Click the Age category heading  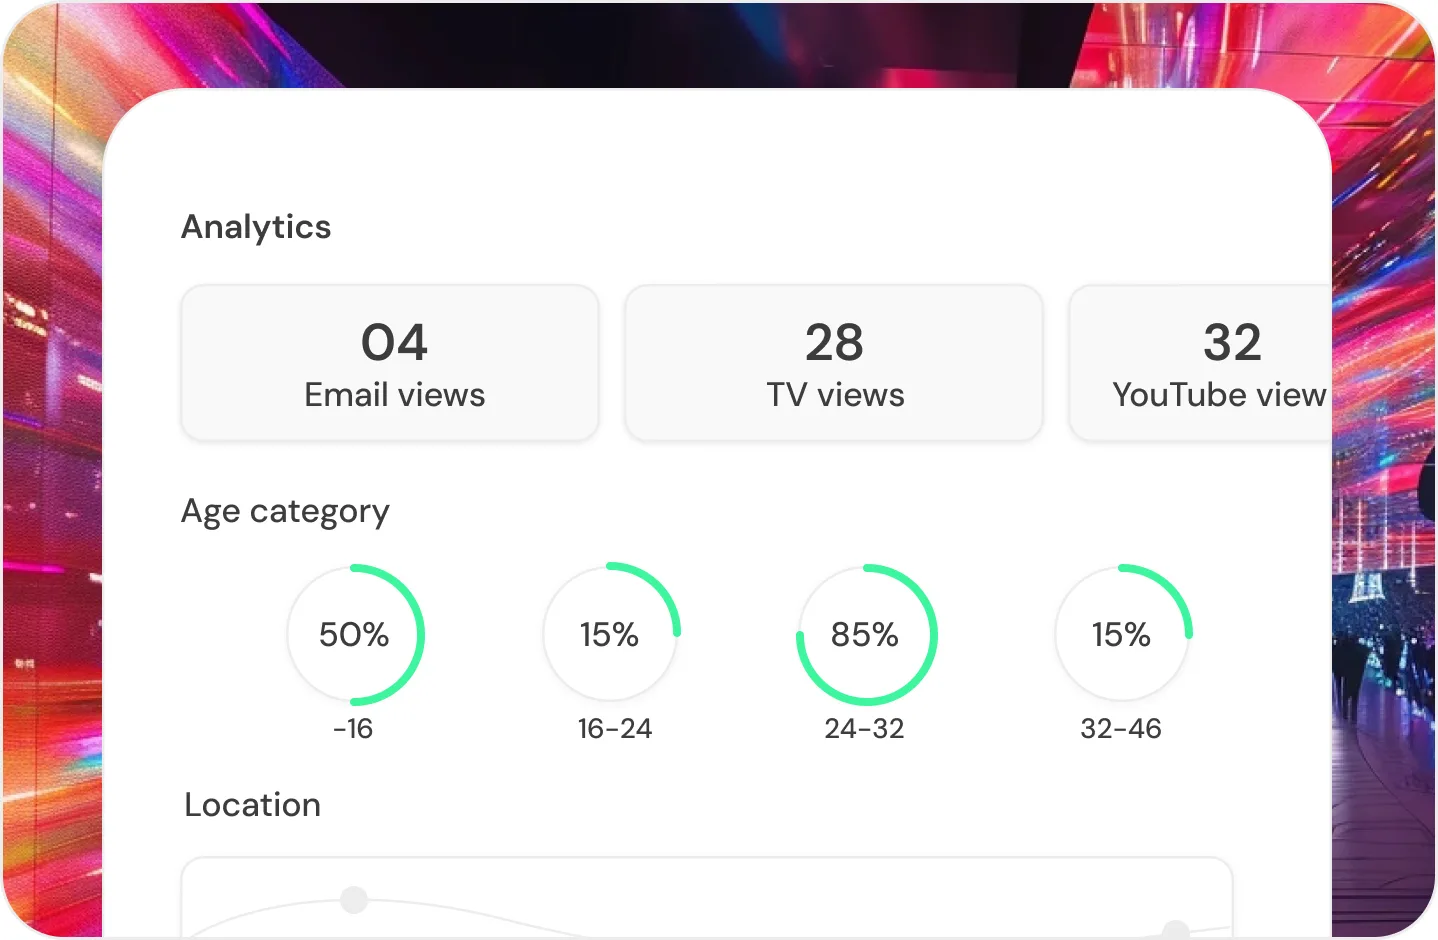[x=285, y=511]
